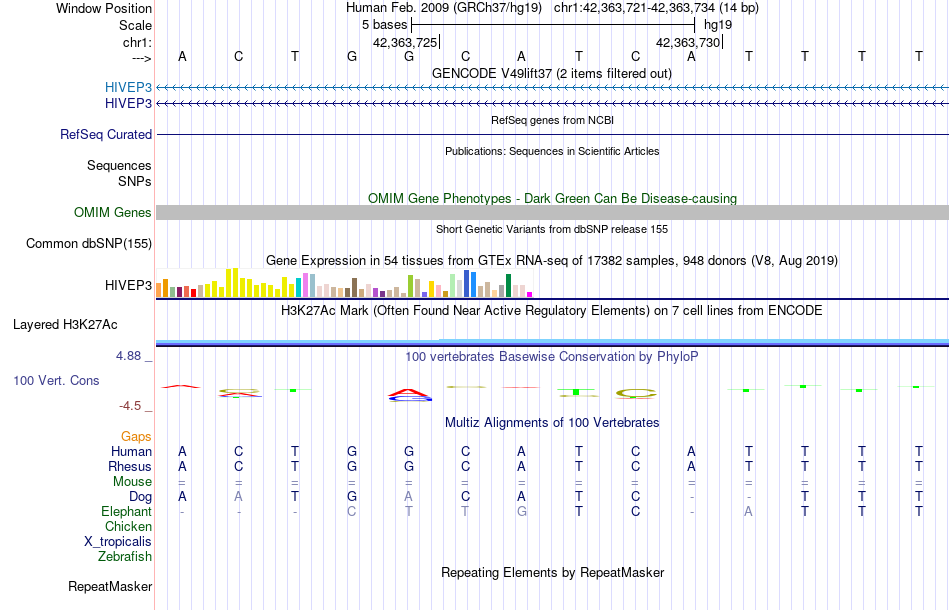Open the OMIM Gene Phenotypes track title
Image resolution: width=950 pixels, height=610 pixels.
coord(552,199)
